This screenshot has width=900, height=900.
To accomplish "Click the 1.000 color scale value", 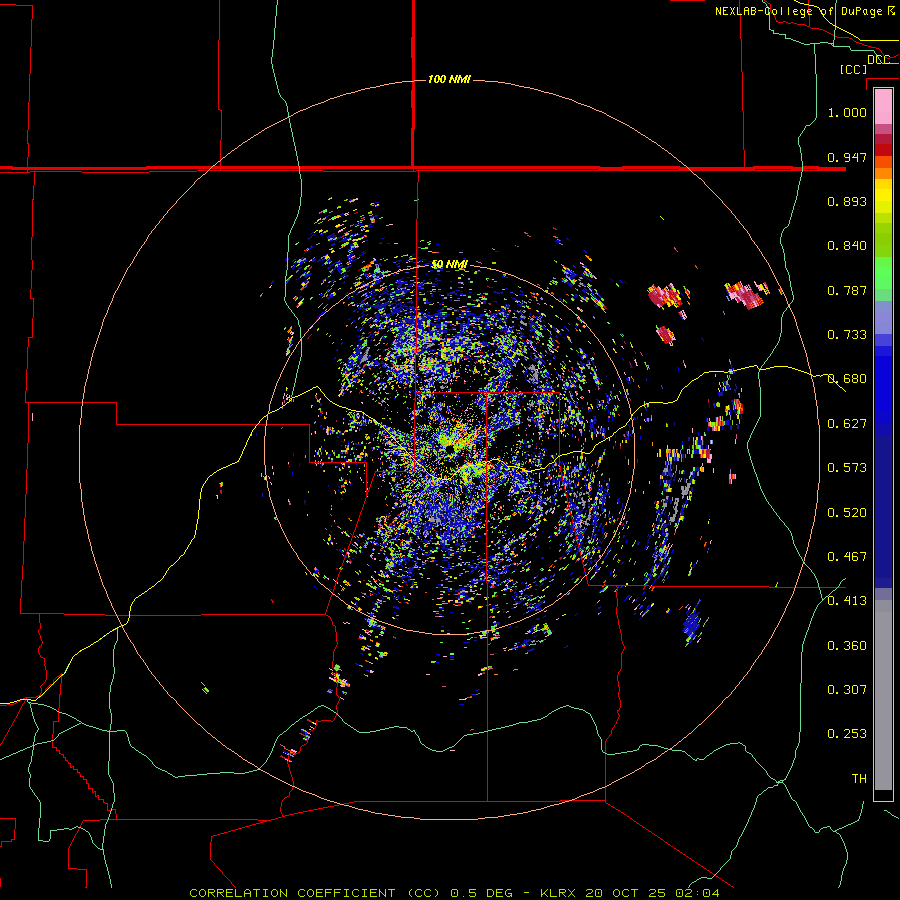I will click(847, 112).
